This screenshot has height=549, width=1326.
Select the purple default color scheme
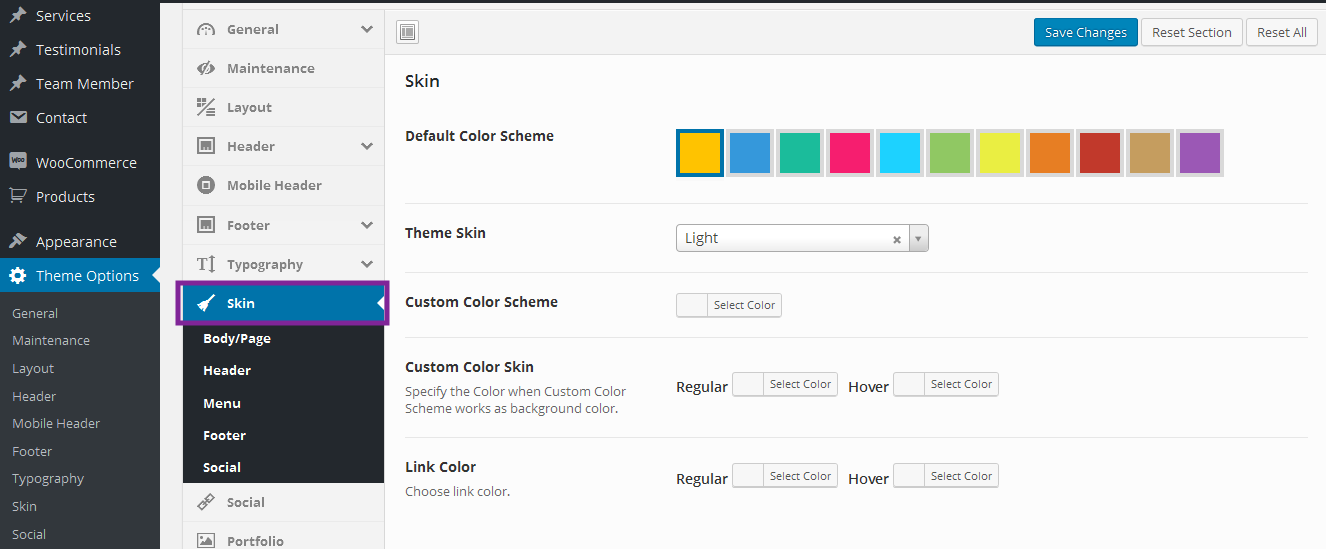tap(1200, 153)
